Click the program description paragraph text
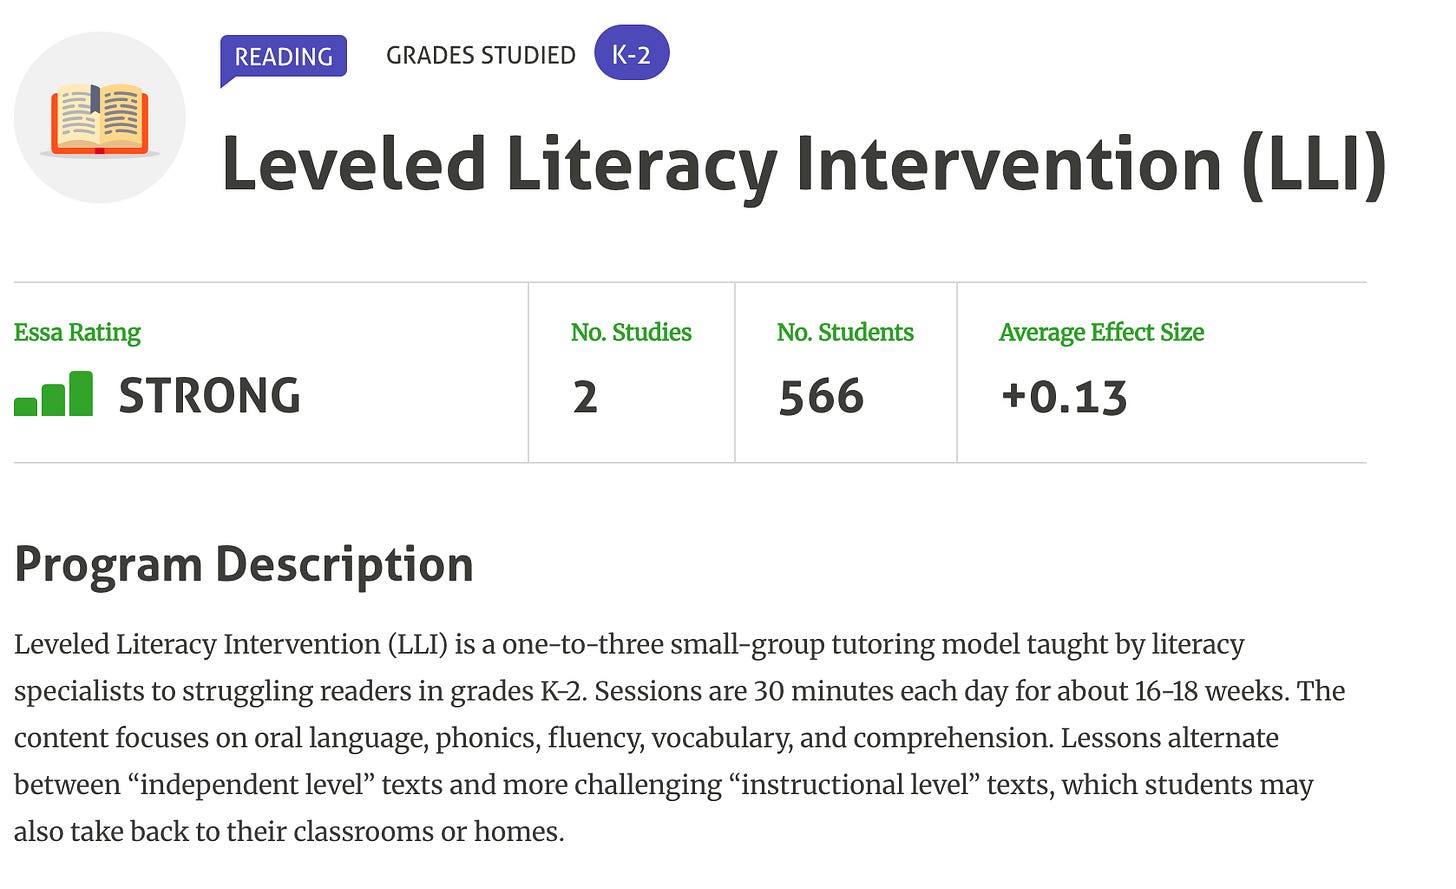 (x=679, y=738)
